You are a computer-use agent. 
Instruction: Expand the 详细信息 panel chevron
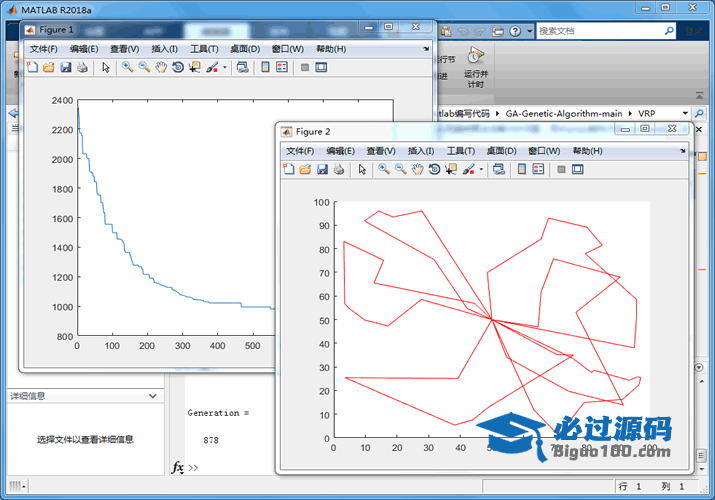pos(153,396)
